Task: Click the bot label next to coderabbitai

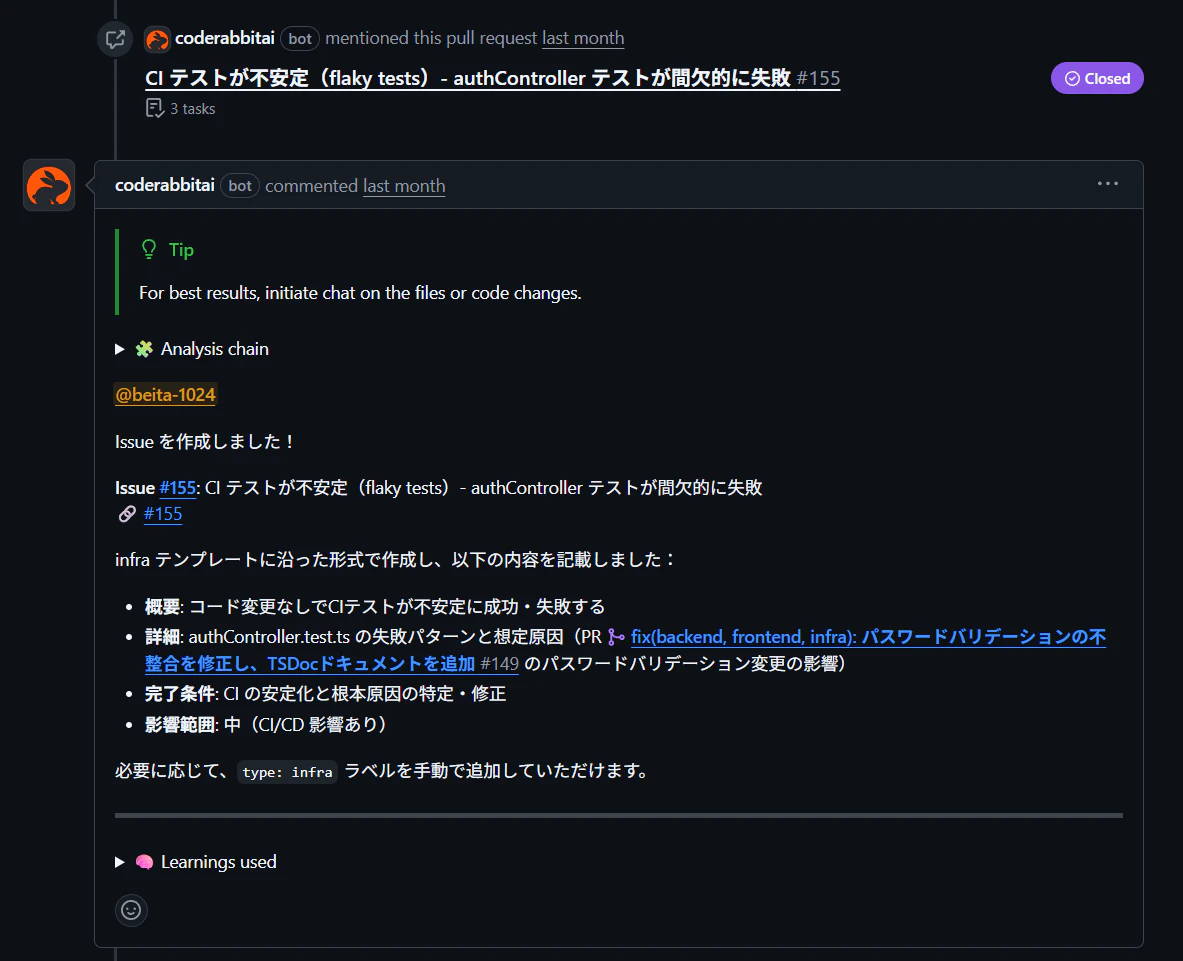Action: pyautogui.click(x=239, y=185)
